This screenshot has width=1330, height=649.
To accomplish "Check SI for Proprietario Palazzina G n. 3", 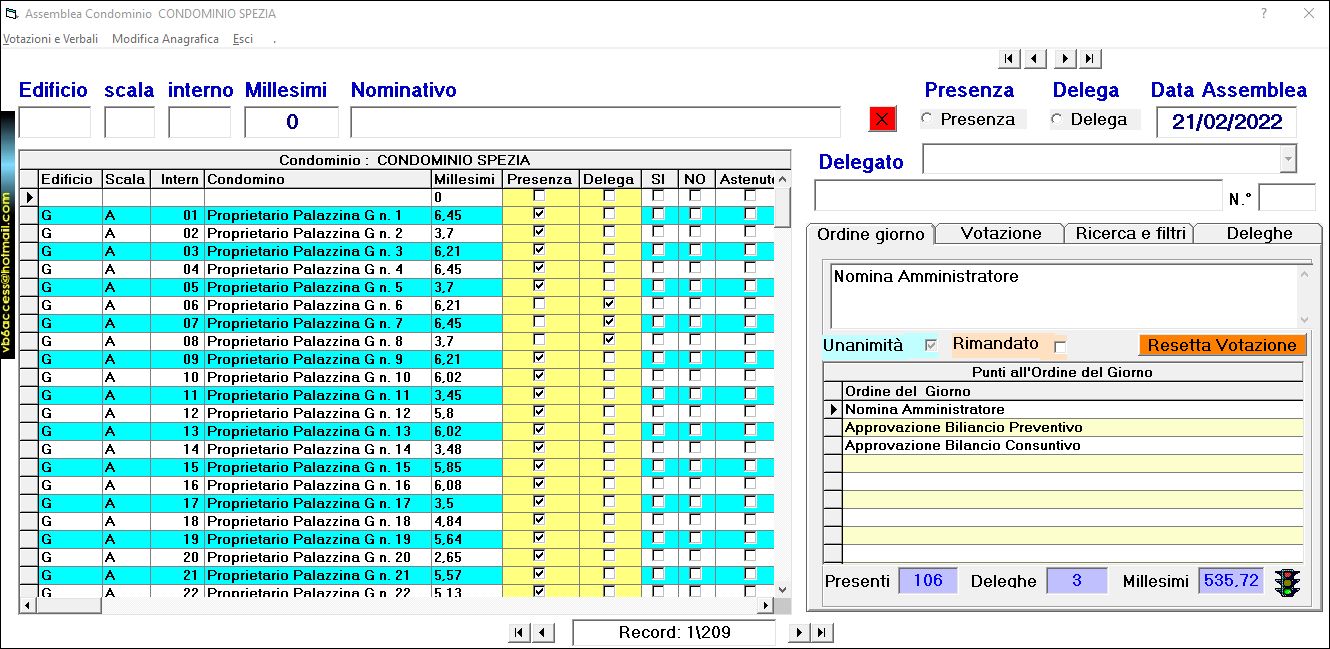I will (658, 251).
